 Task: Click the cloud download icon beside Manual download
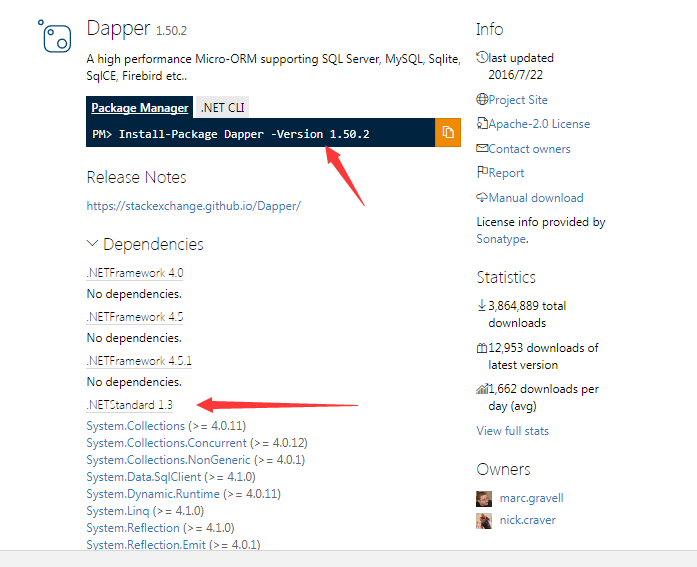[482, 197]
